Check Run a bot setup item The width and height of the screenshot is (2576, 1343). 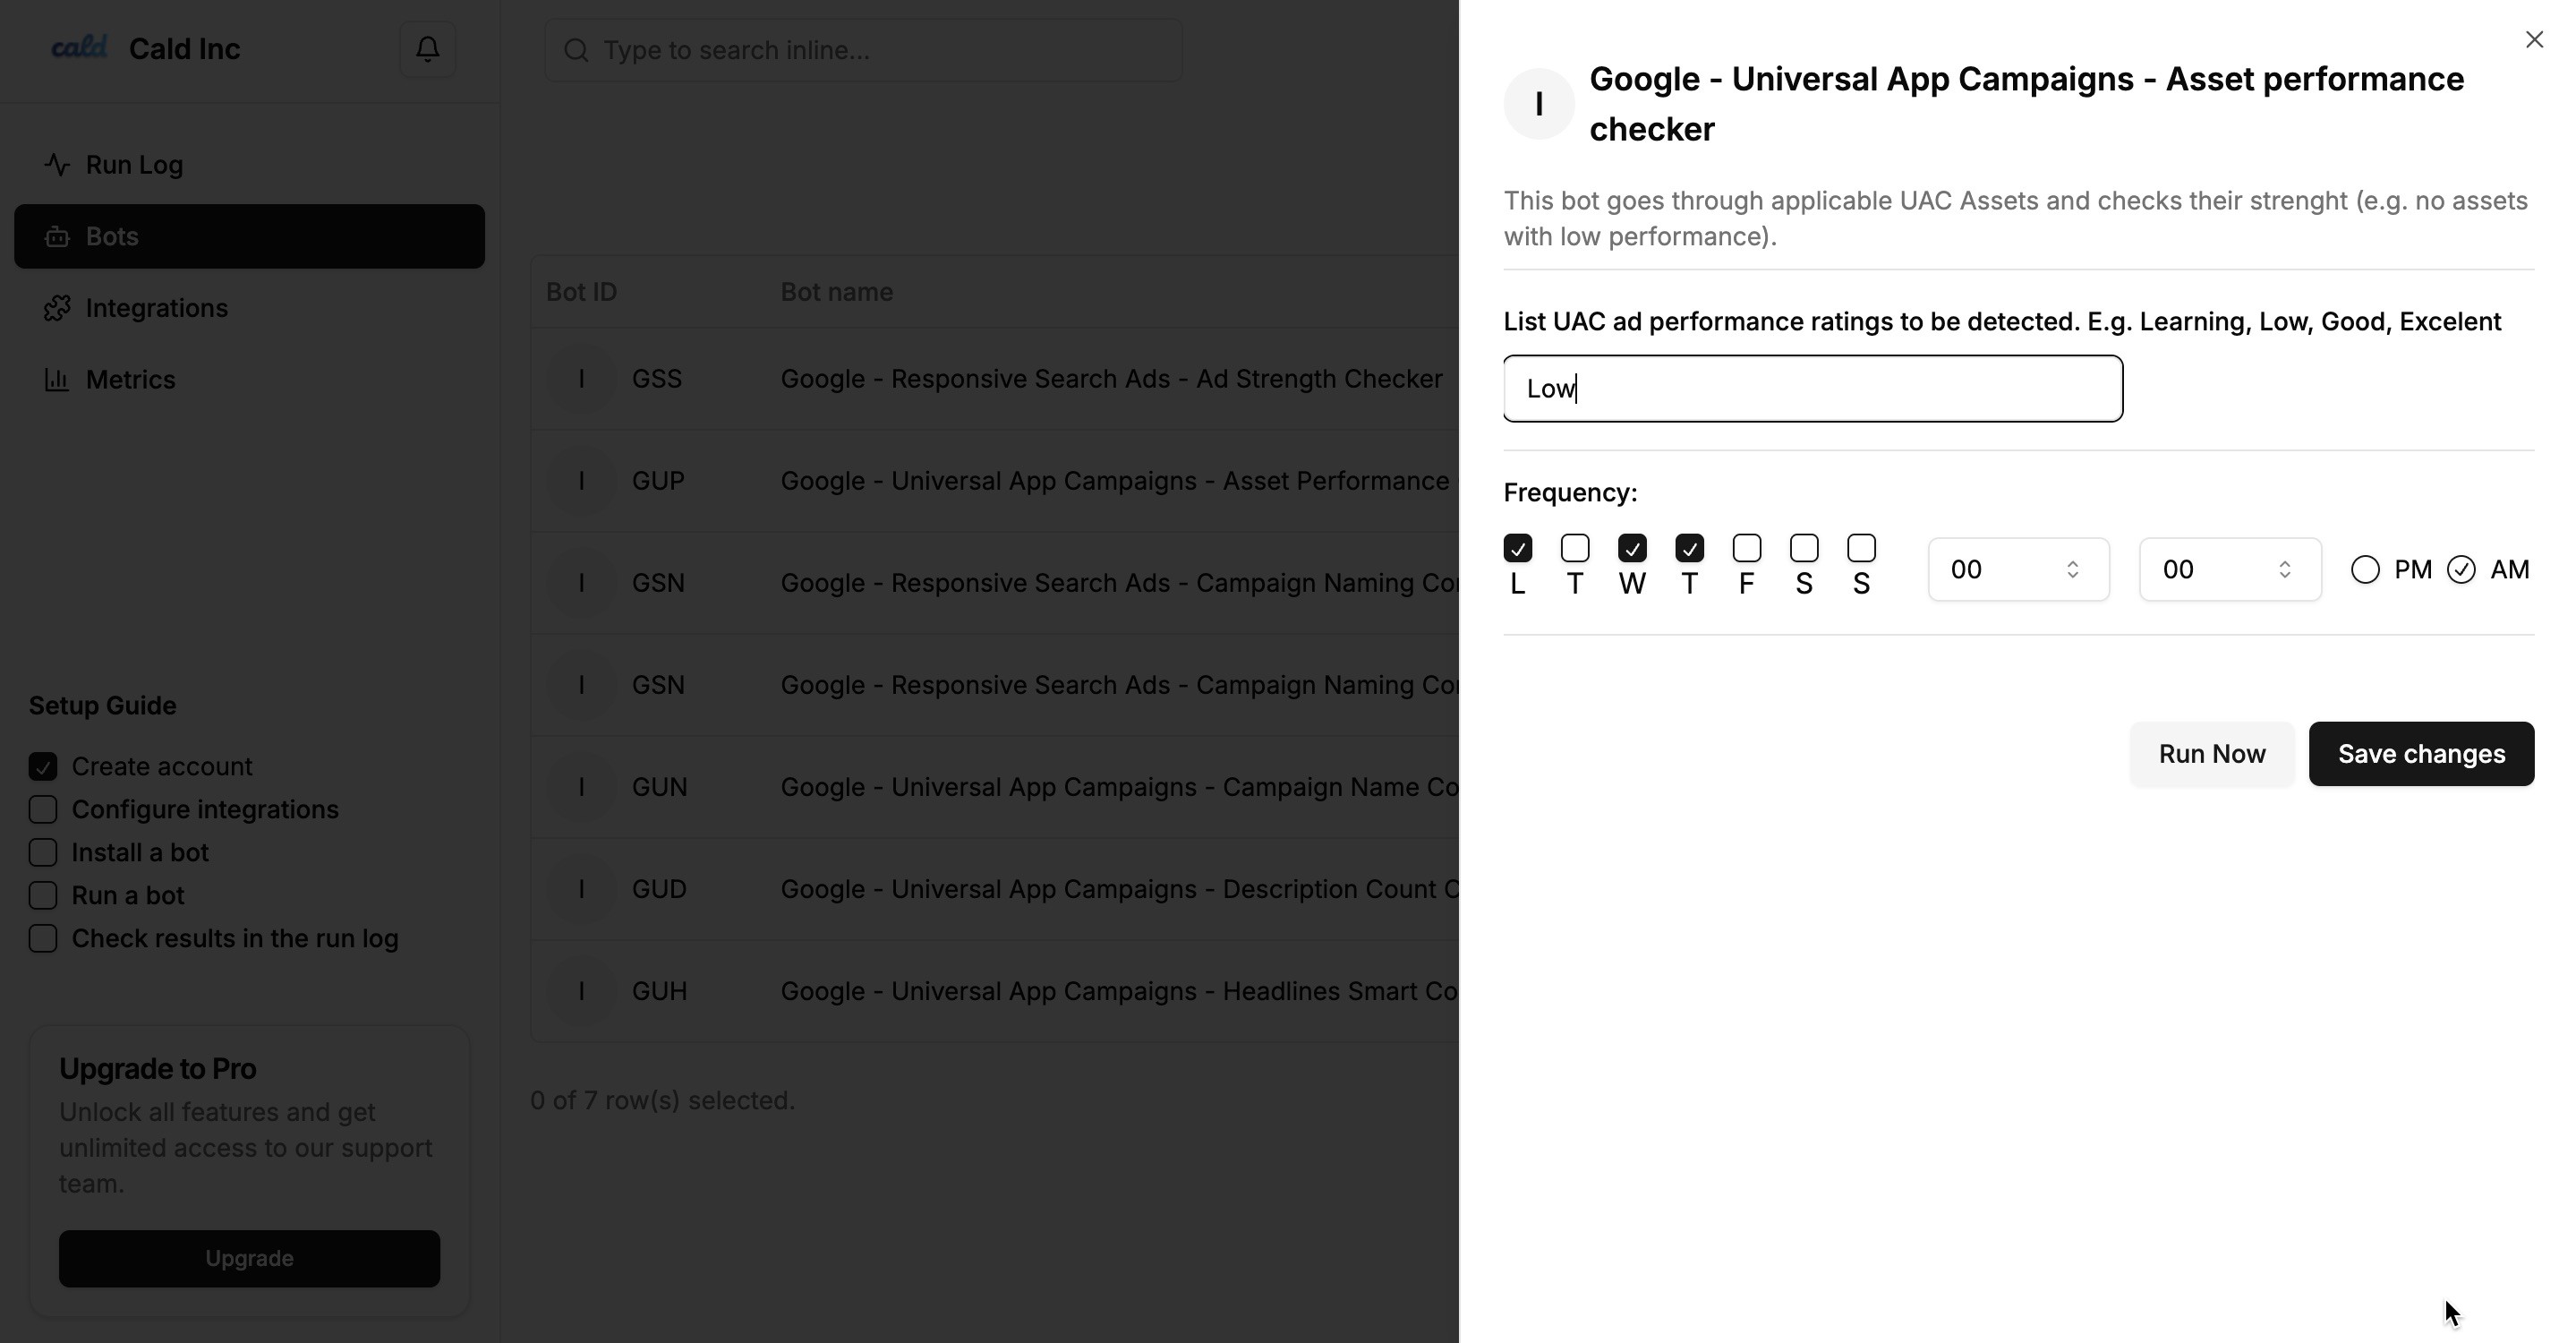(x=43, y=895)
